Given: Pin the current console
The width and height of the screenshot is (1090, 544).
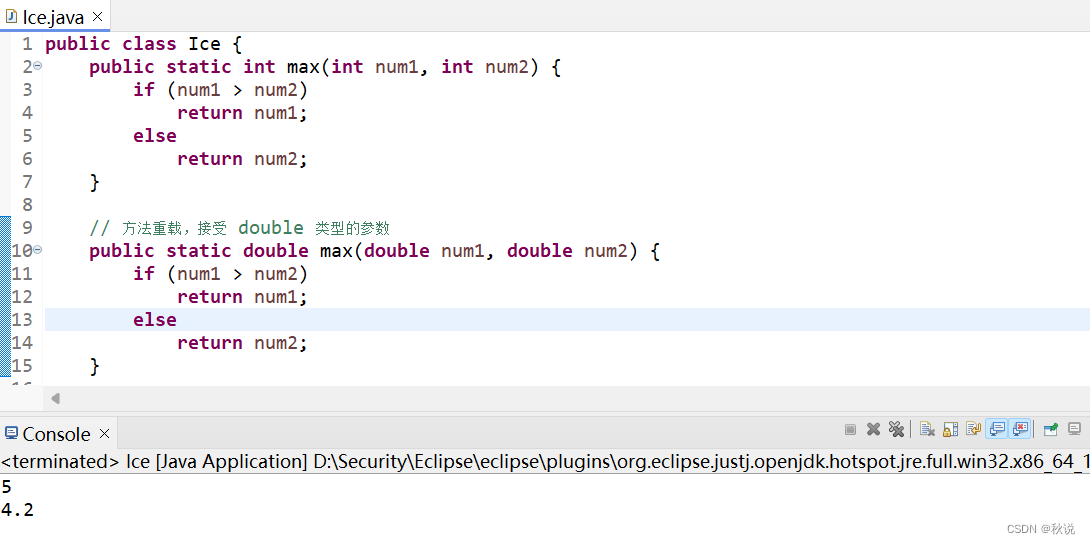Looking at the screenshot, I should 1050,429.
